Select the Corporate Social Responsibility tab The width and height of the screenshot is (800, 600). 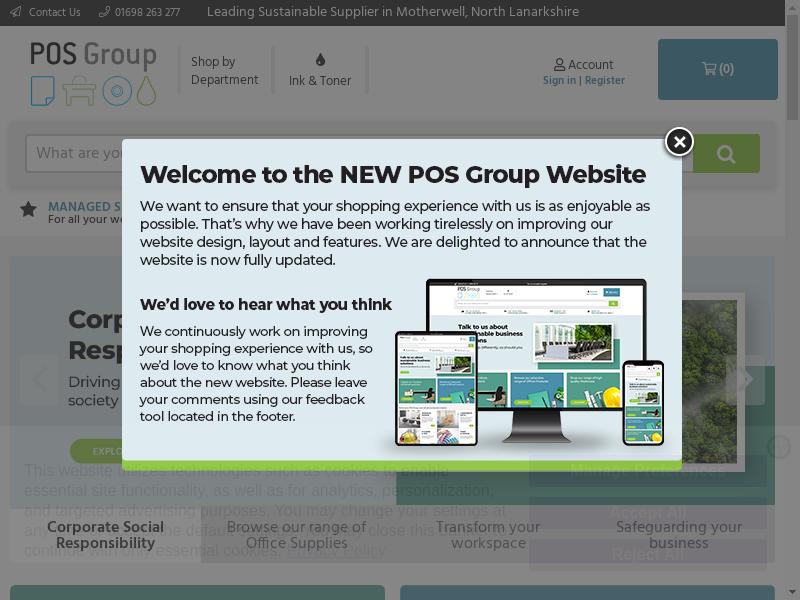pos(105,535)
